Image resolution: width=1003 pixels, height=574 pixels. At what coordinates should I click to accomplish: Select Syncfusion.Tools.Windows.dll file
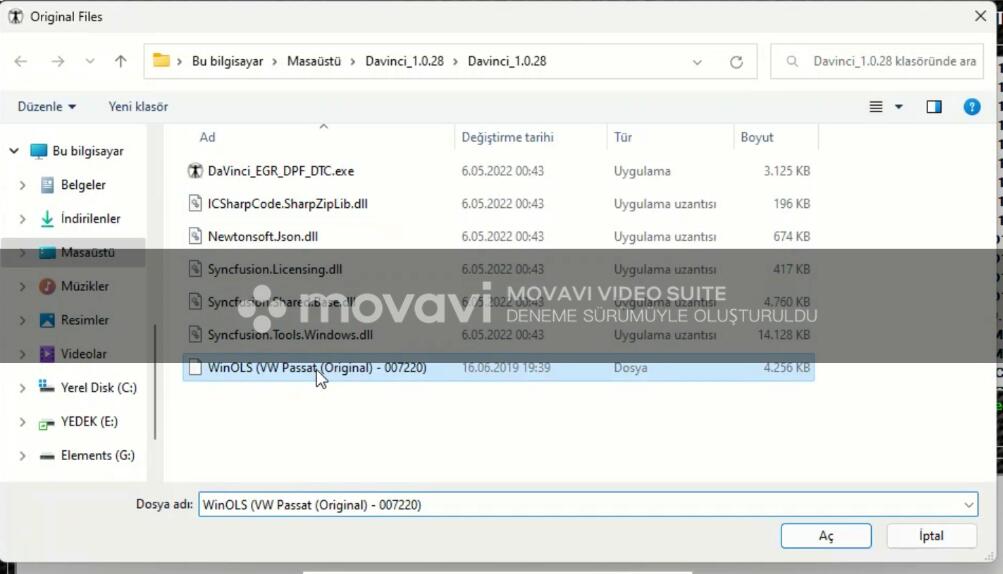pos(290,335)
